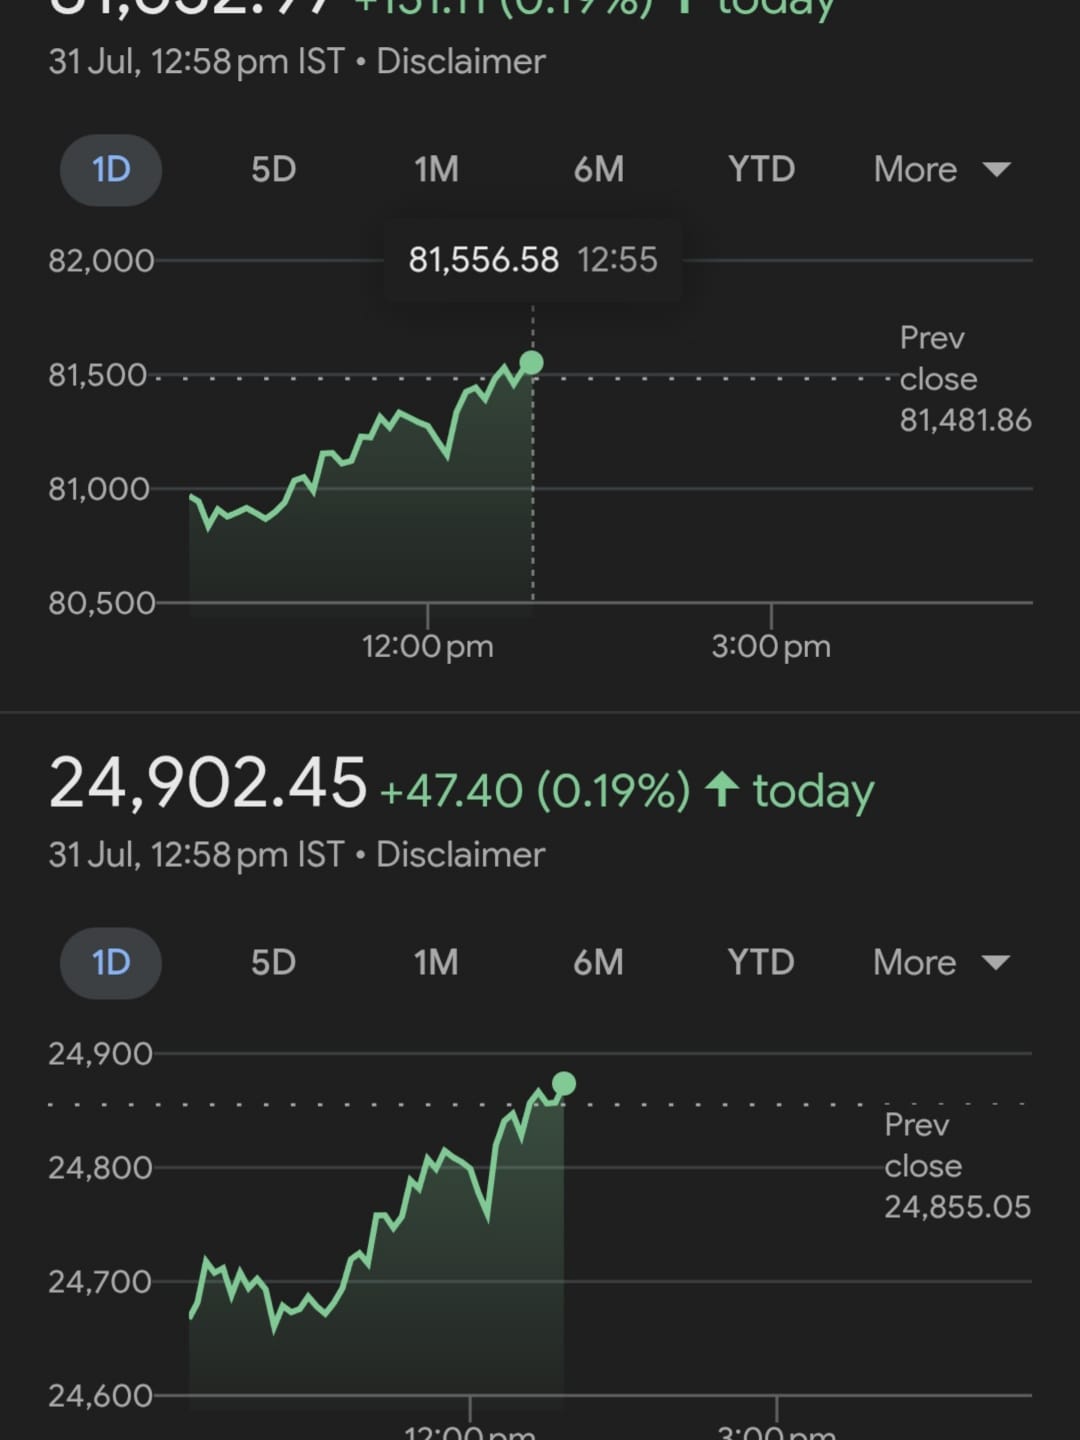Select the 5D tab above the 81,556.58 chart

click(x=273, y=169)
